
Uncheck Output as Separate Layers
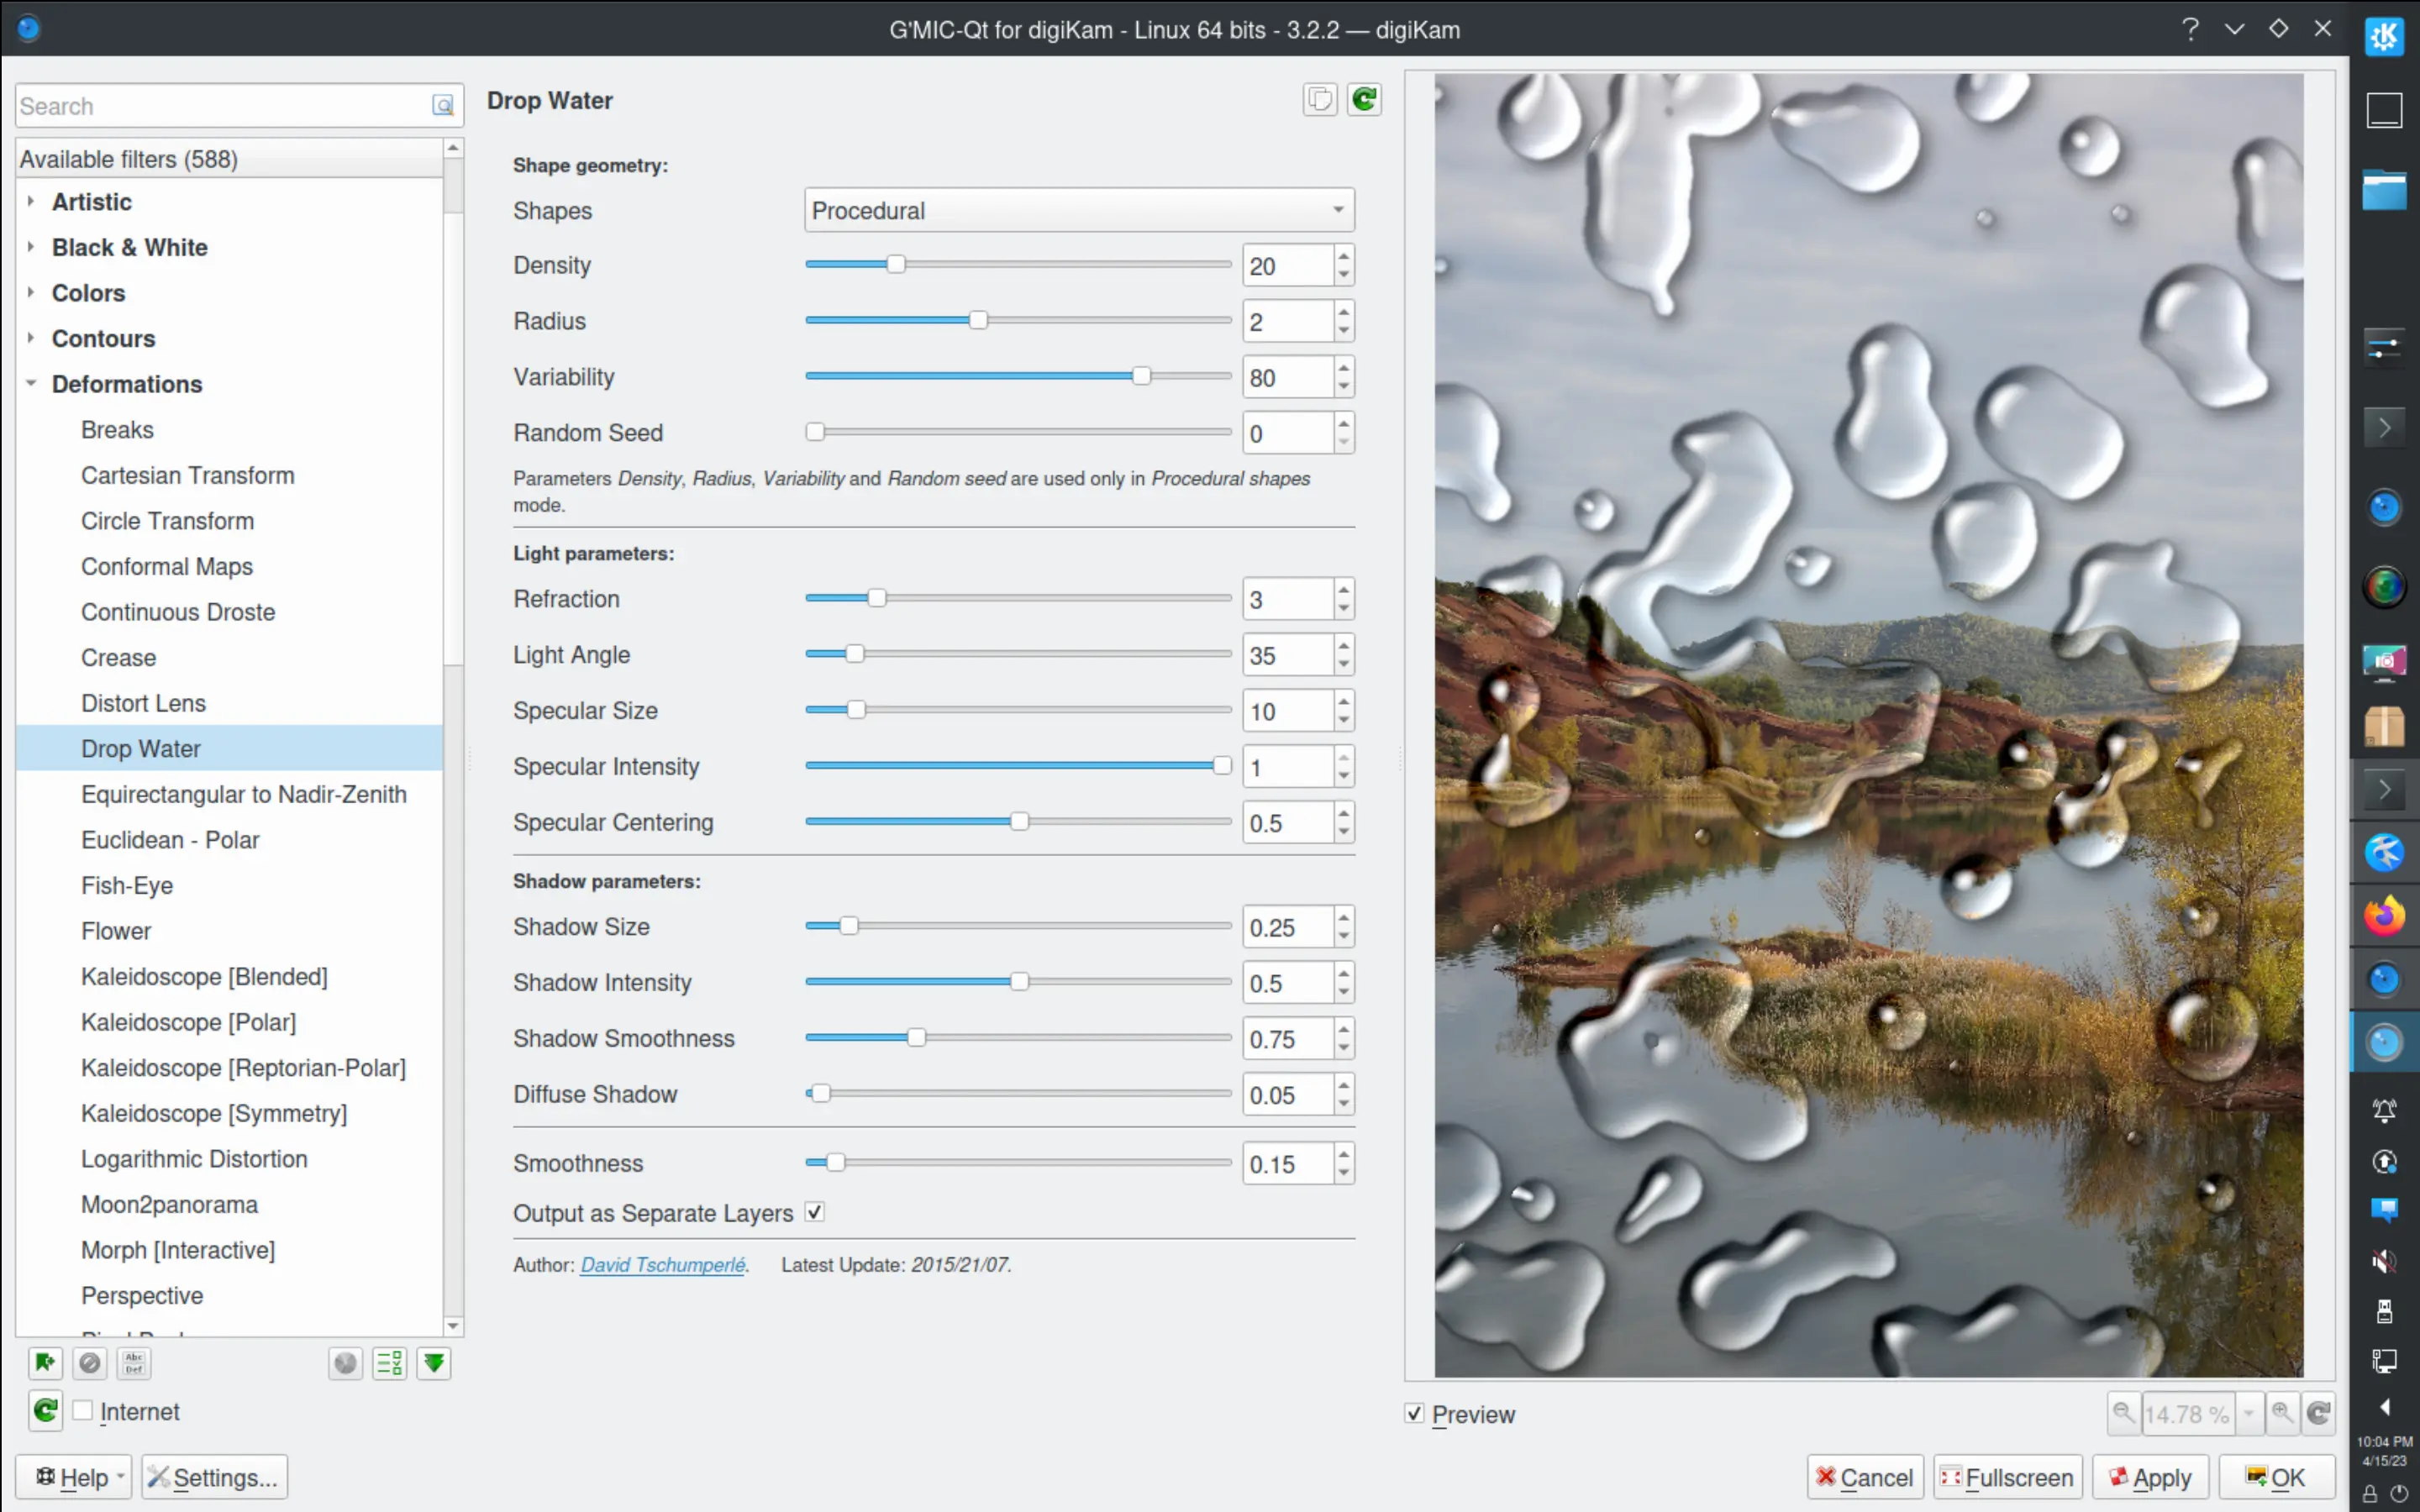pyautogui.click(x=815, y=1211)
